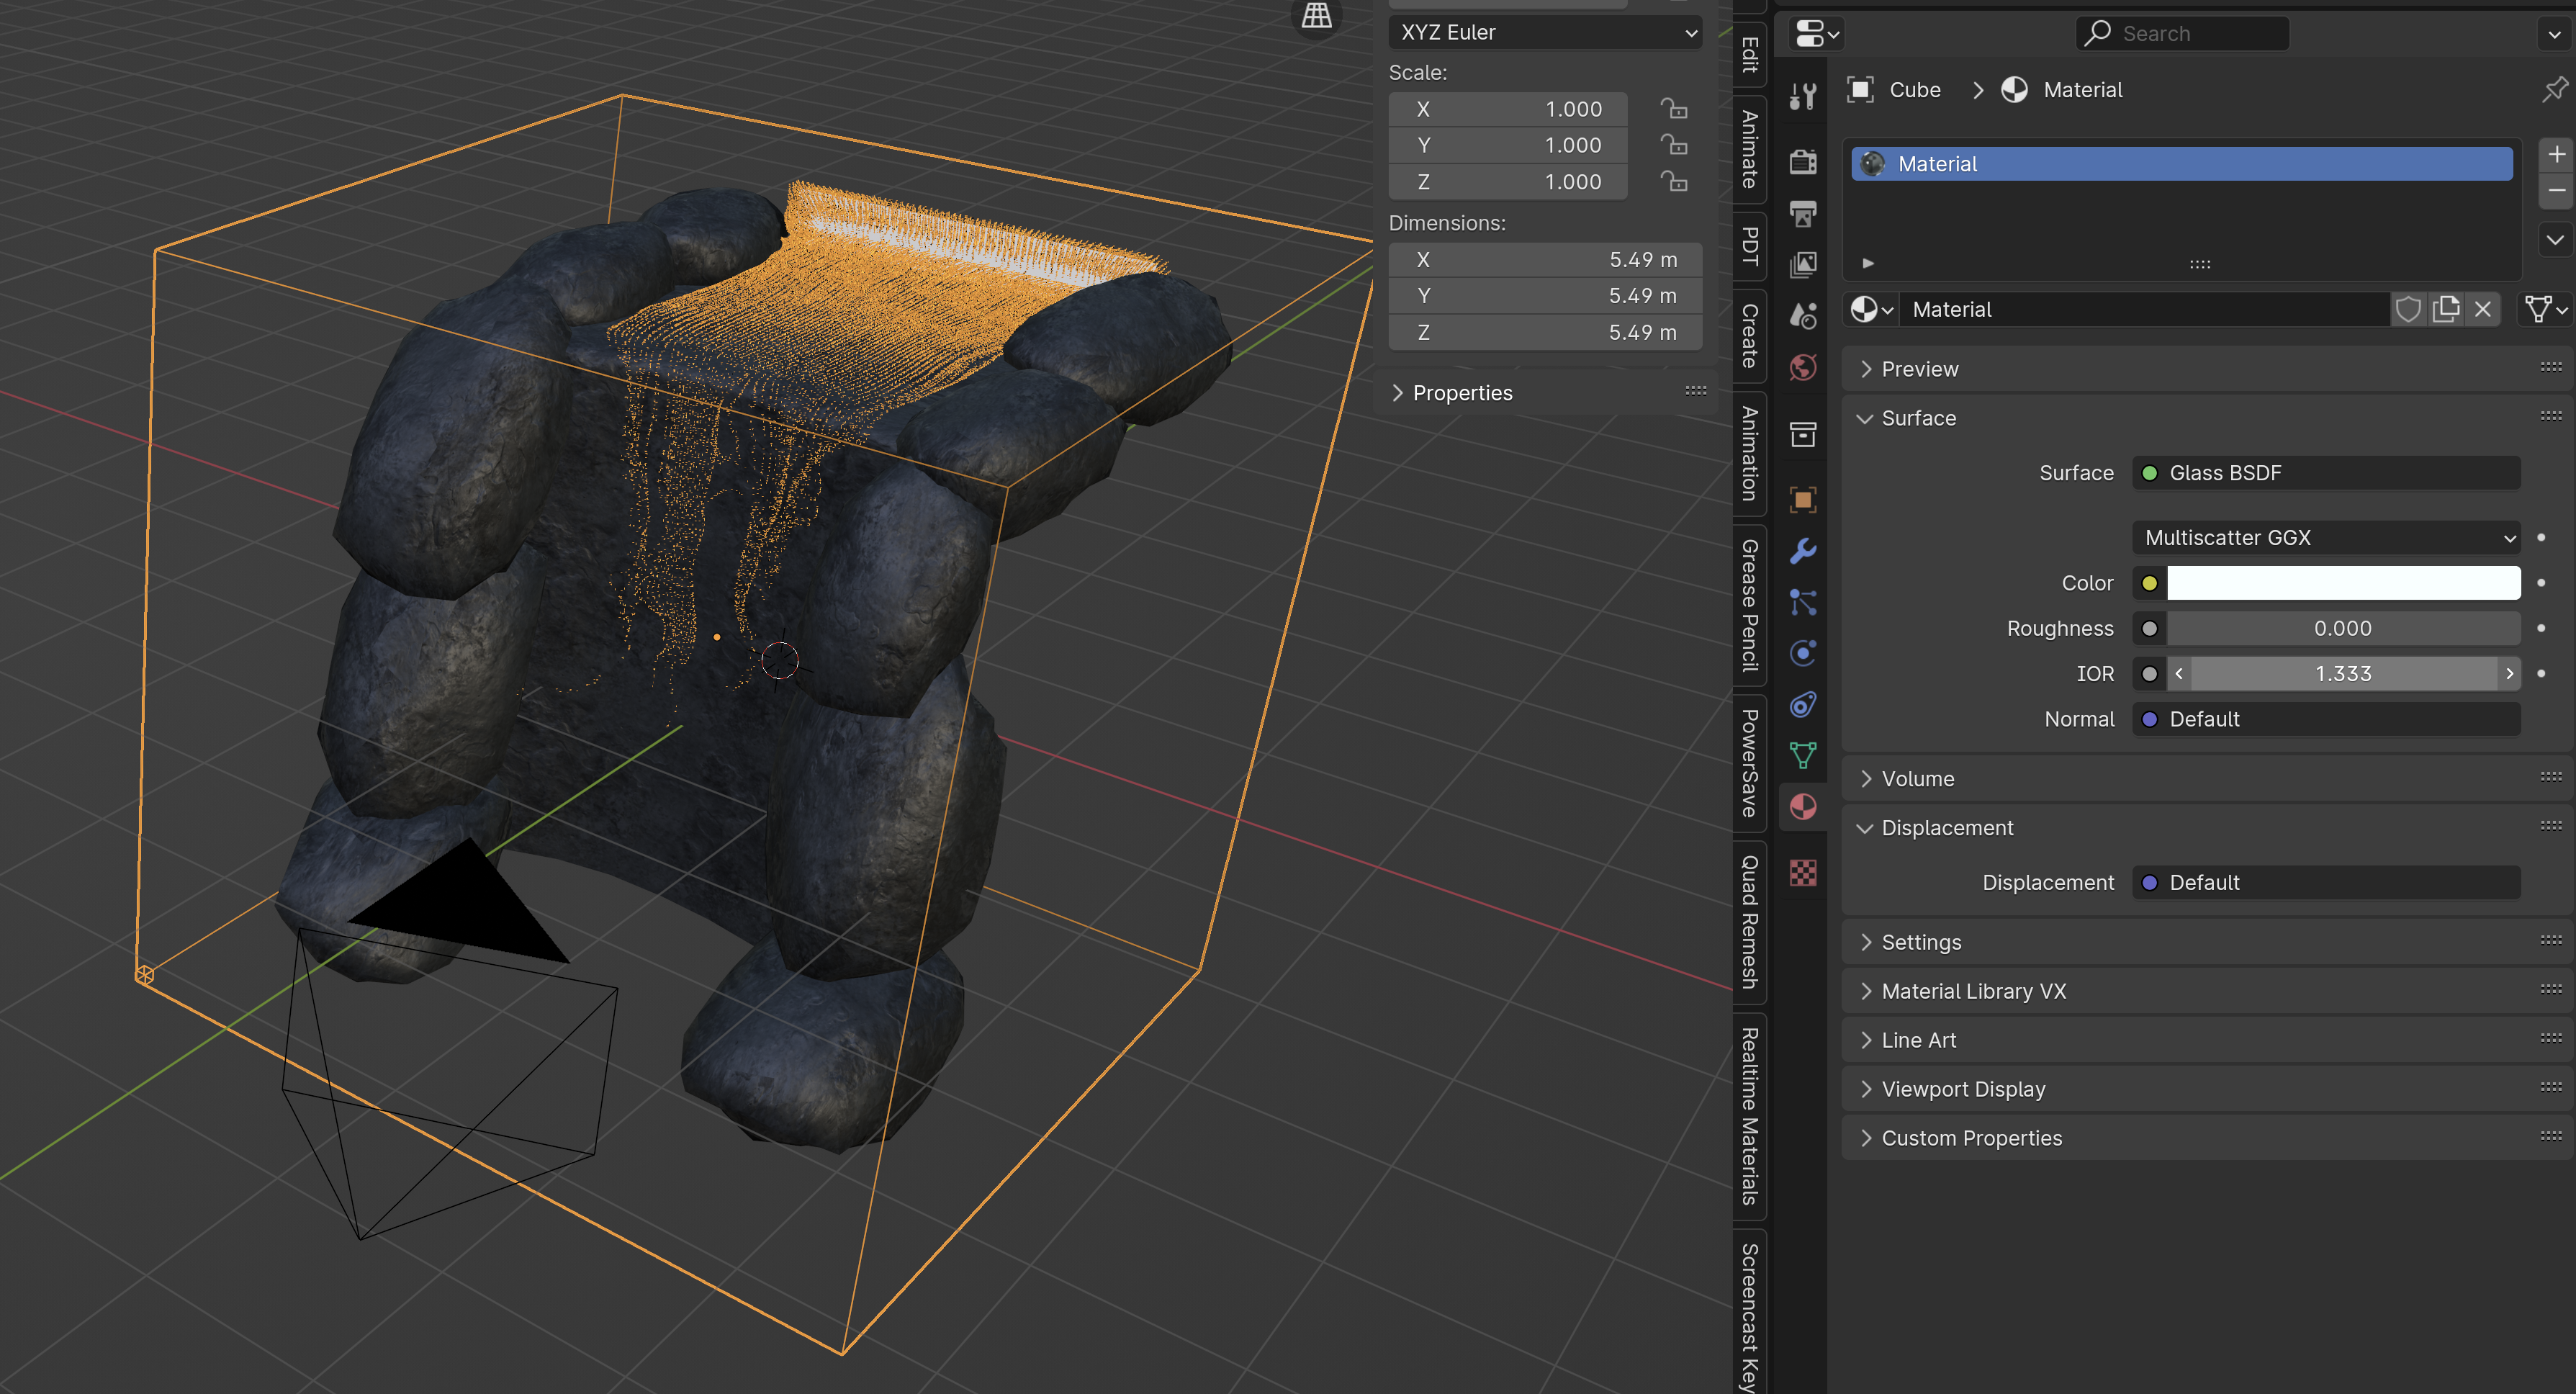Click the Surface shader socket dot
This screenshot has width=2576, height=1394.
click(x=2149, y=473)
